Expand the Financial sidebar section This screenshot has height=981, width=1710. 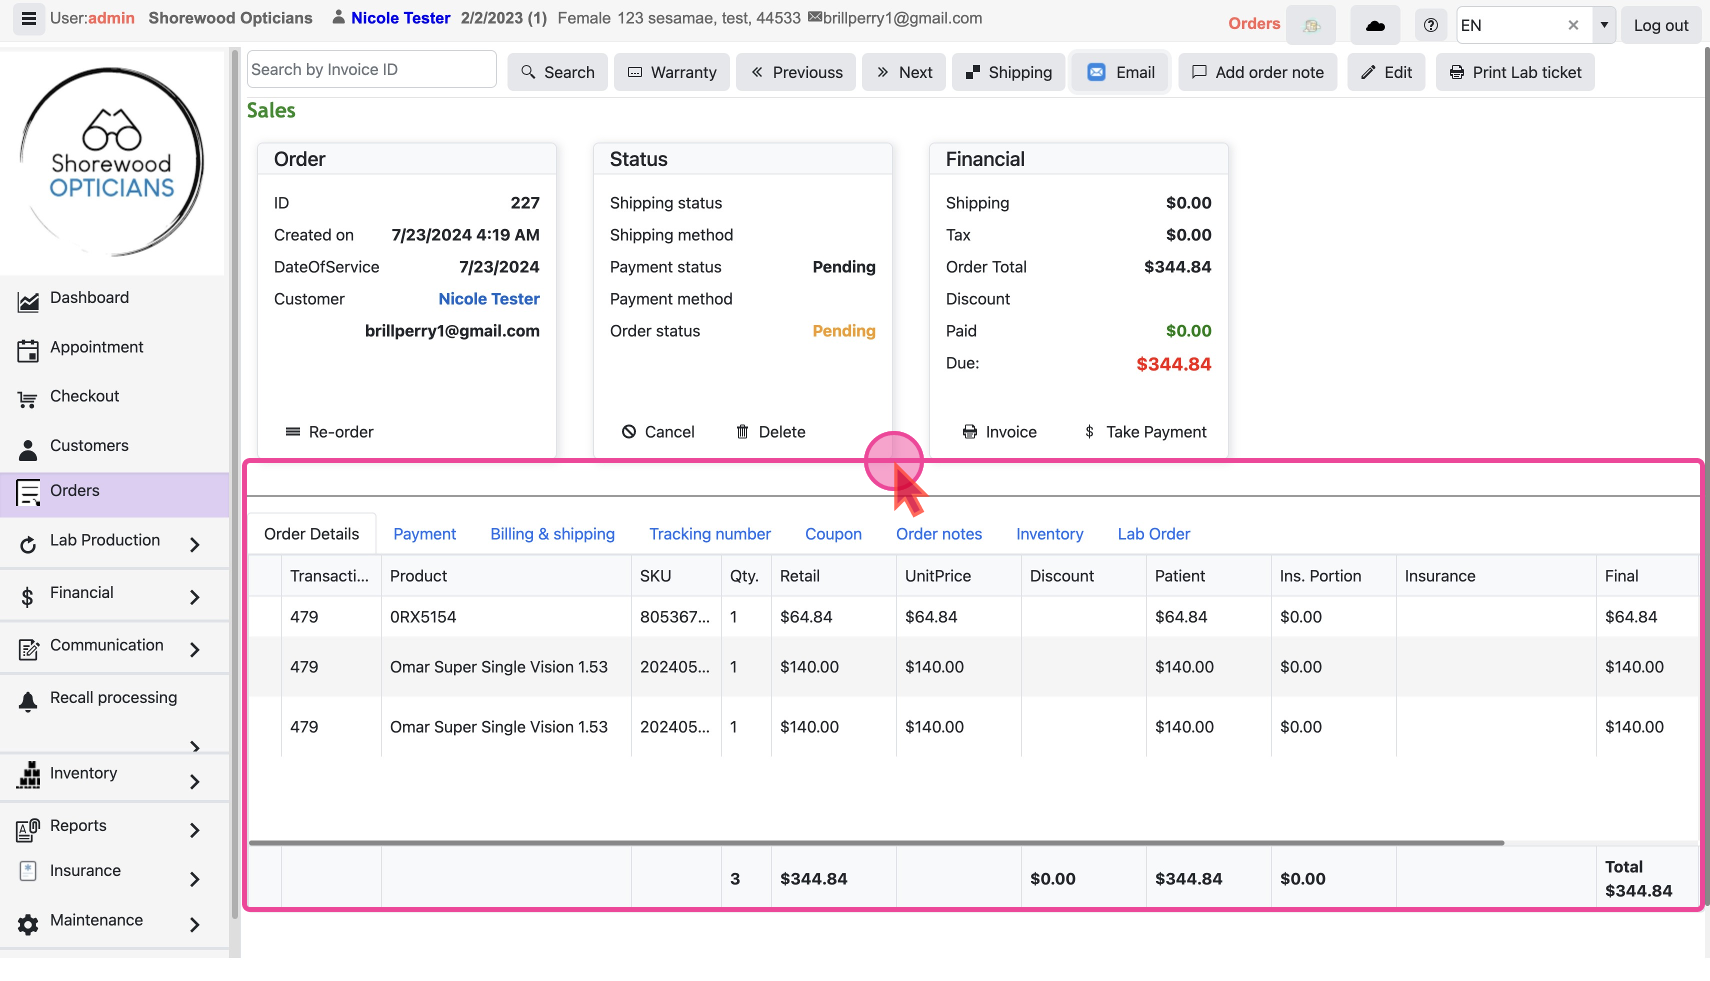pyautogui.click(x=194, y=597)
